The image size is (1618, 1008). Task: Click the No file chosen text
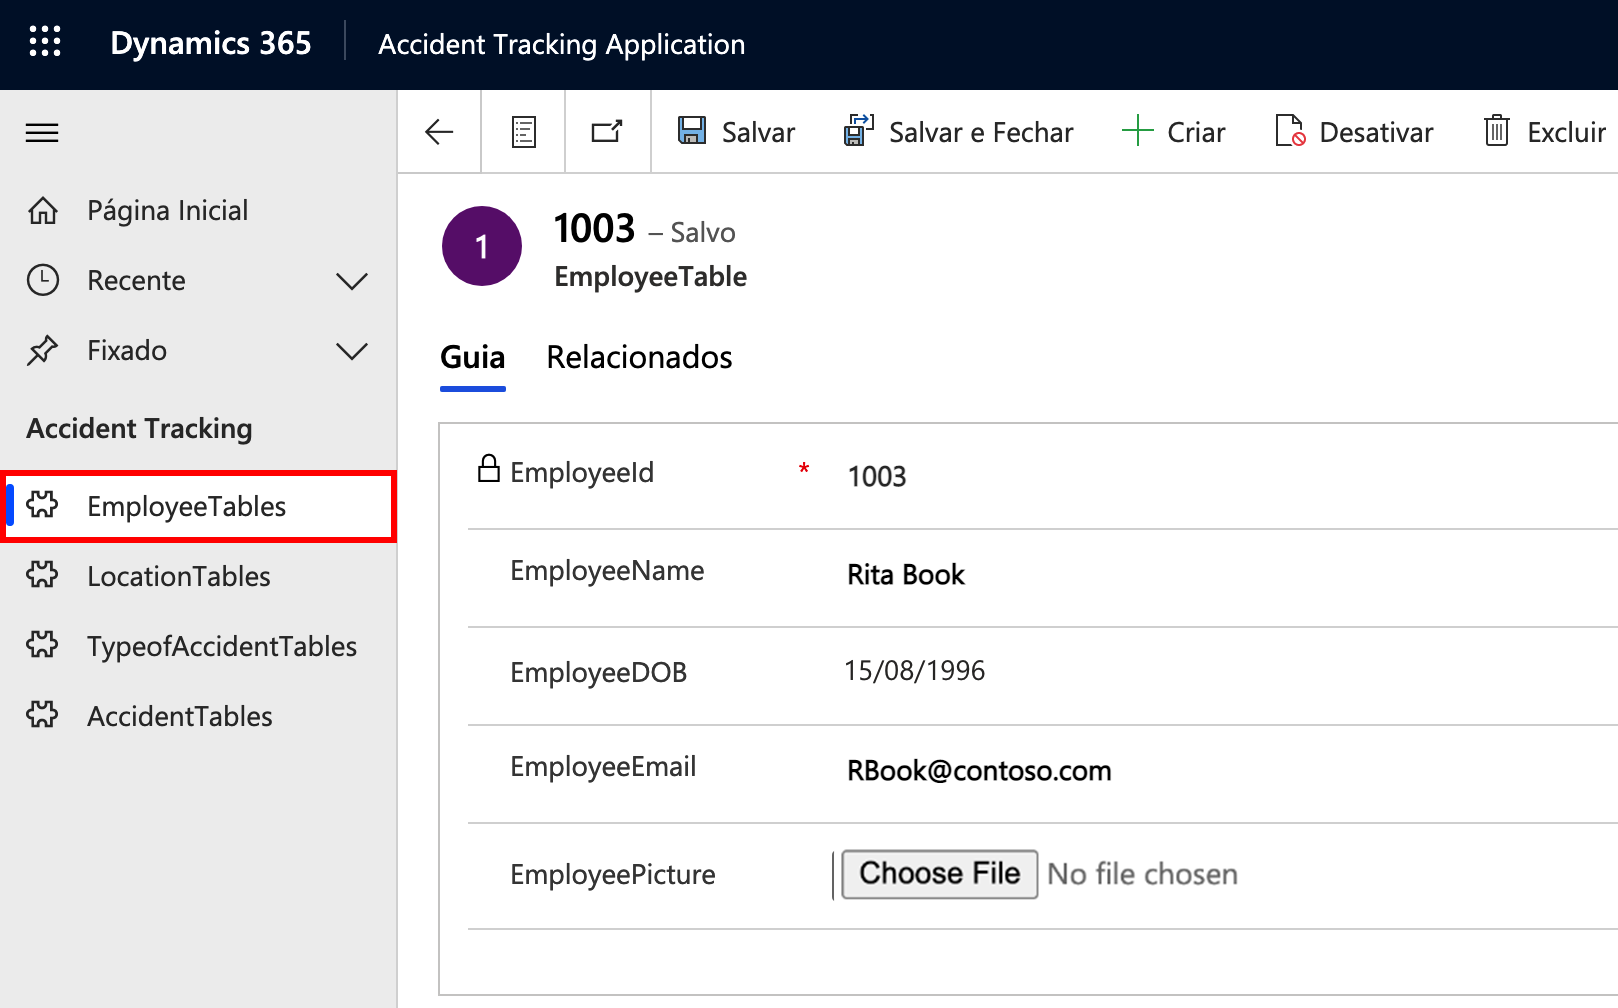1143,874
